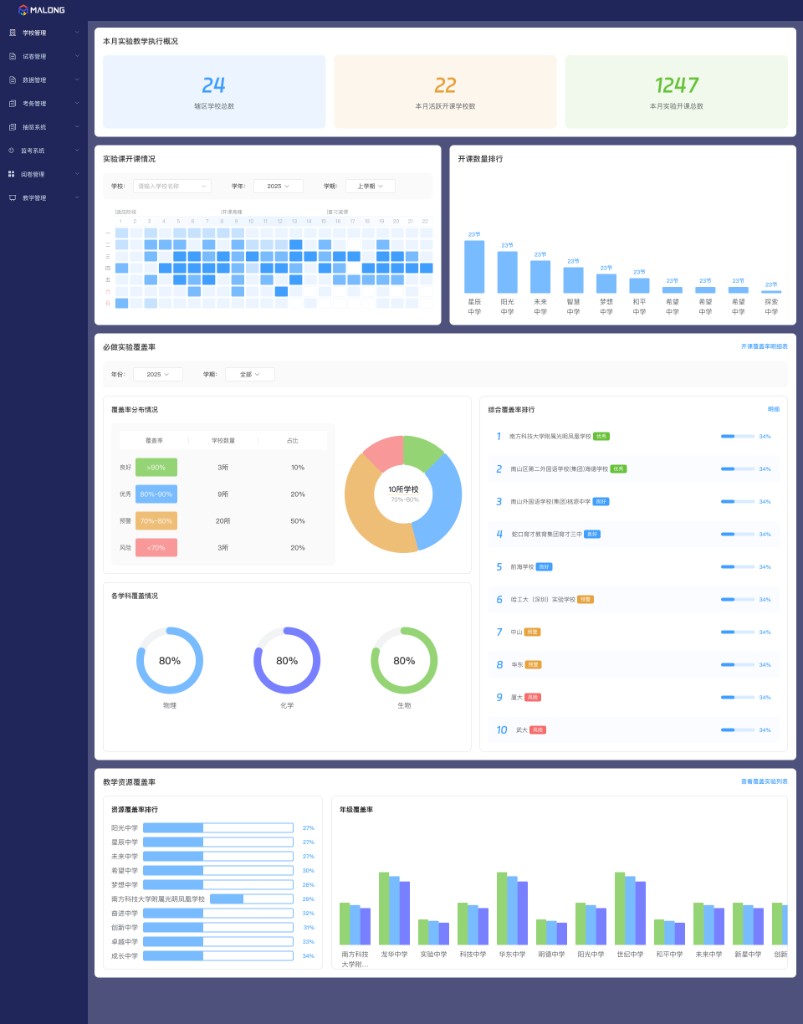The height and width of the screenshot is (1024, 803).
Task: Click 希望中学 bar in 资源覆盖率排行
Action: click(218, 871)
